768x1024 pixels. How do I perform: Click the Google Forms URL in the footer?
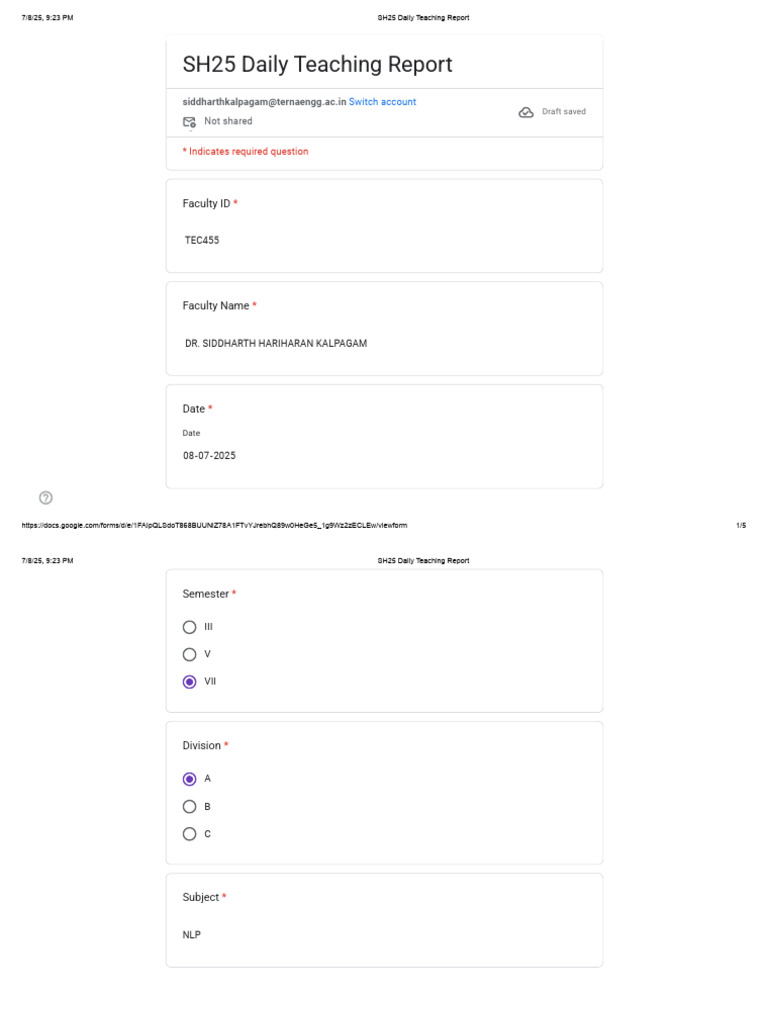[x=214, y=525]
